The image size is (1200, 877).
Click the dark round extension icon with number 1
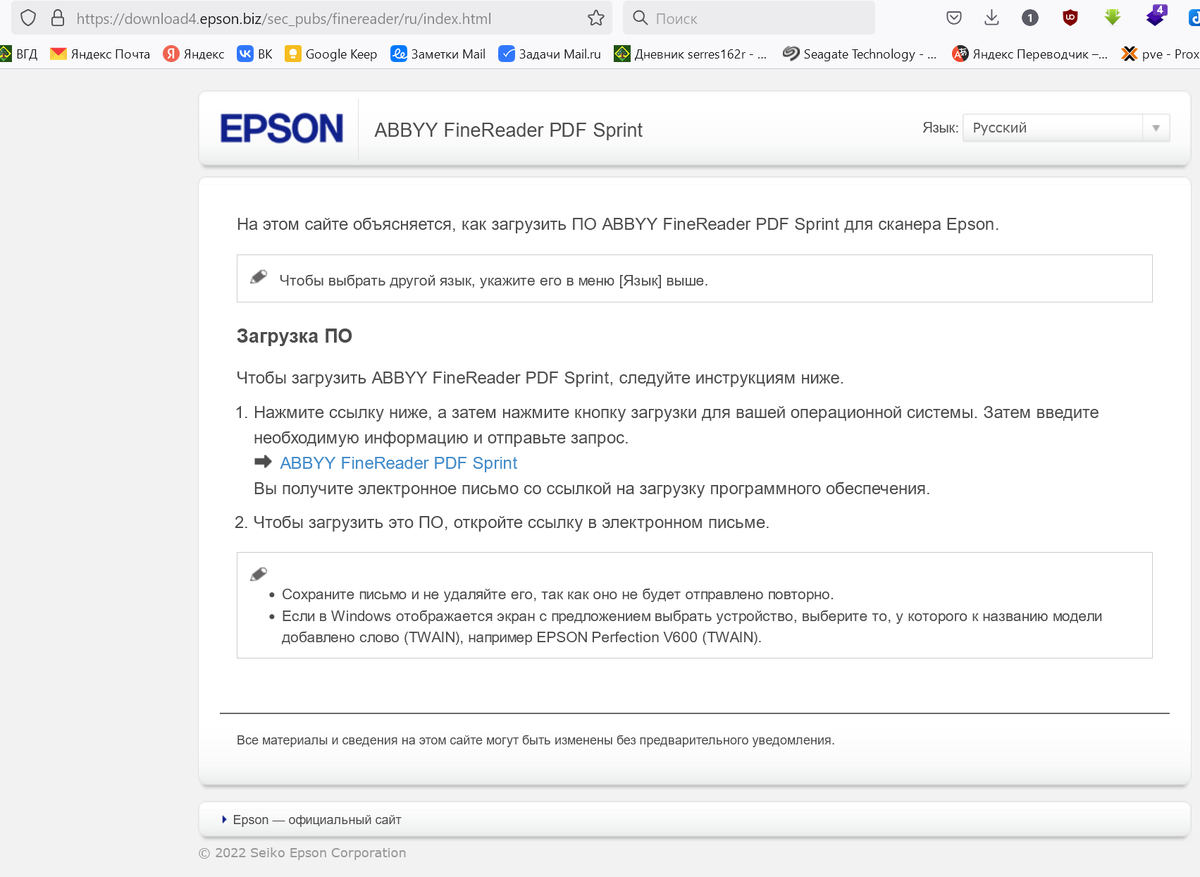(x=1030, y=18)
